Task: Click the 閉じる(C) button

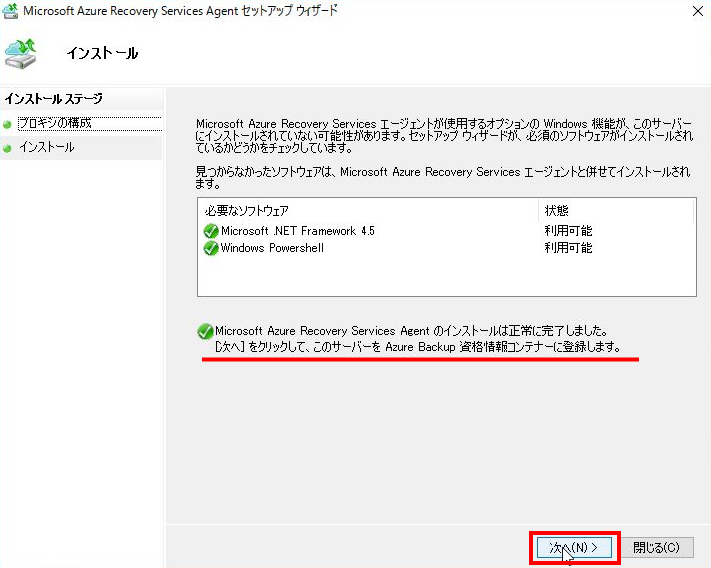Action: (x=657, y=548)
